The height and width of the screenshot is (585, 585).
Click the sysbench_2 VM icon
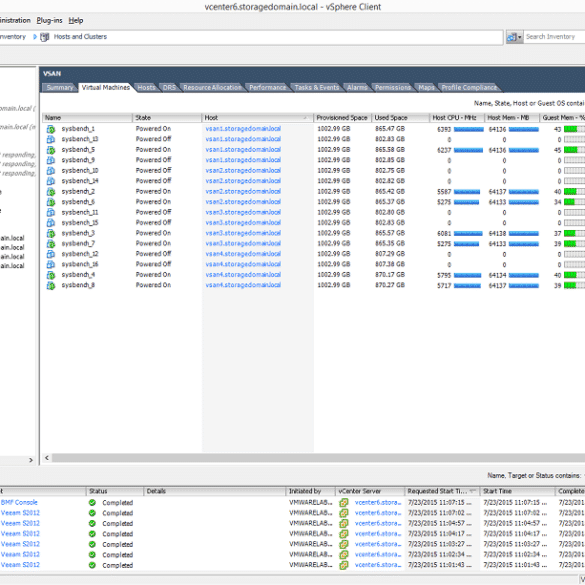click(51, 192)
